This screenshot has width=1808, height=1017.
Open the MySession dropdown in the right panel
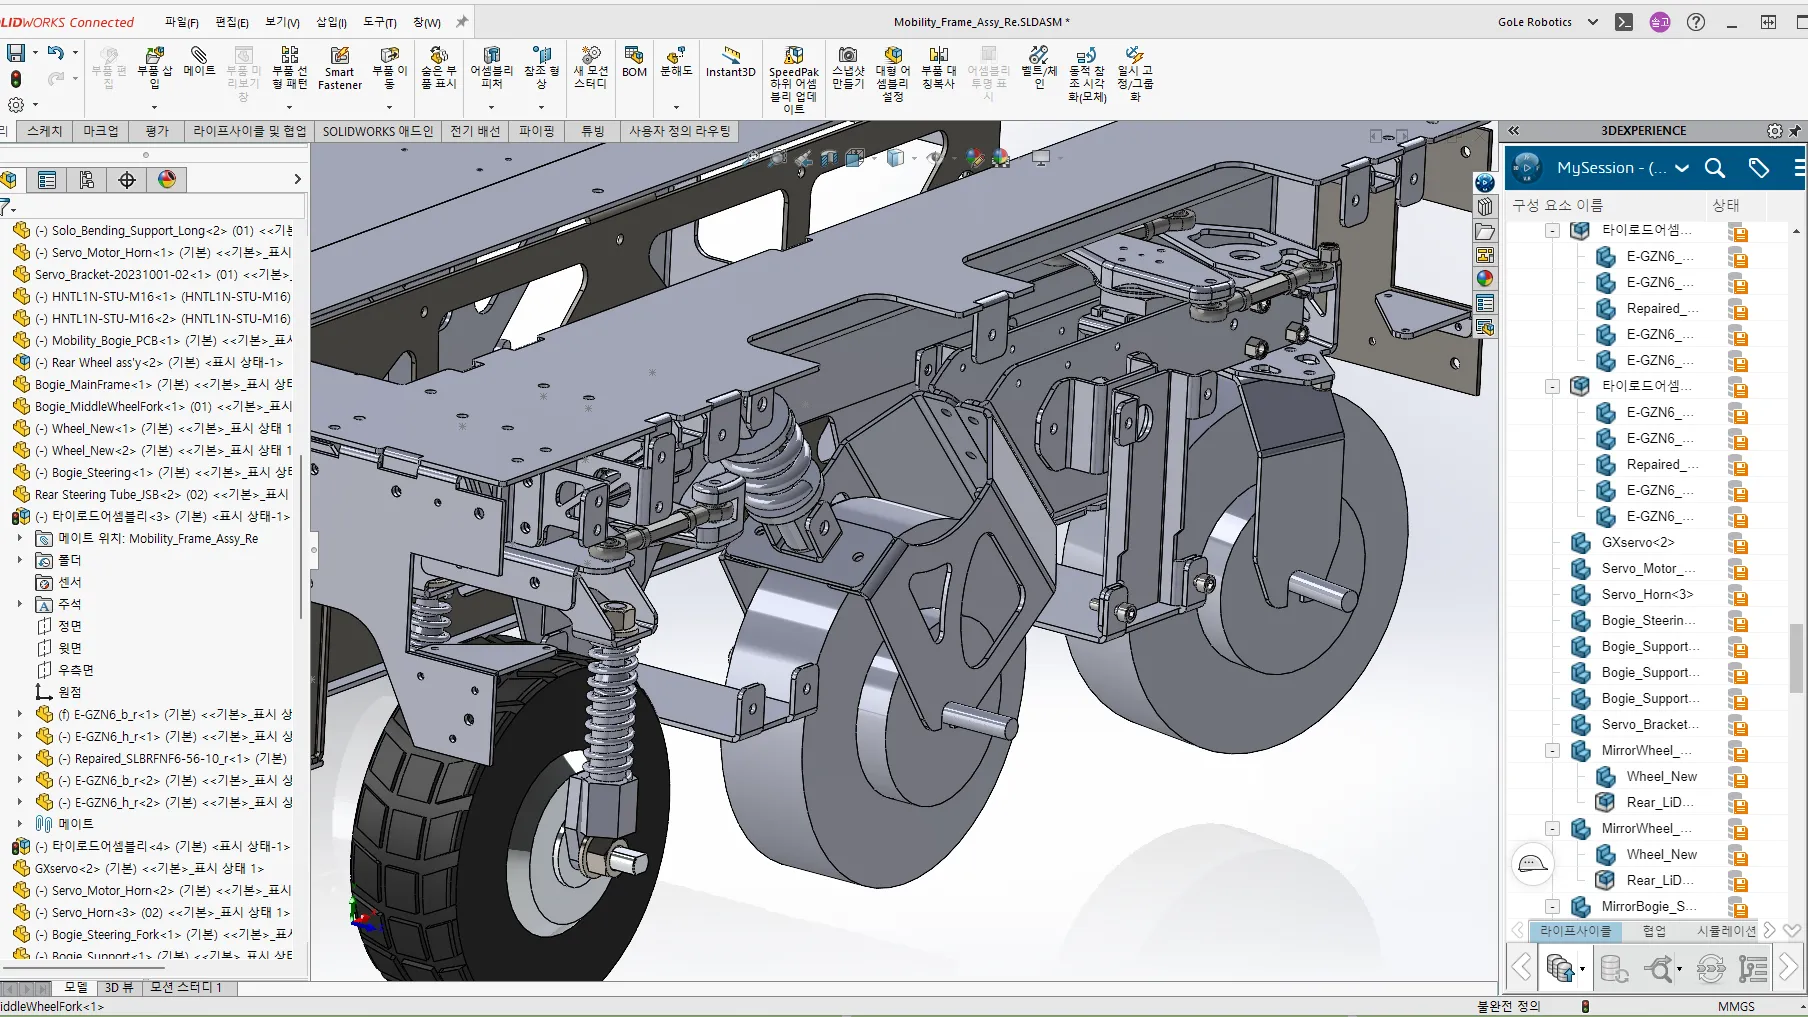(x=1684, y=168)
